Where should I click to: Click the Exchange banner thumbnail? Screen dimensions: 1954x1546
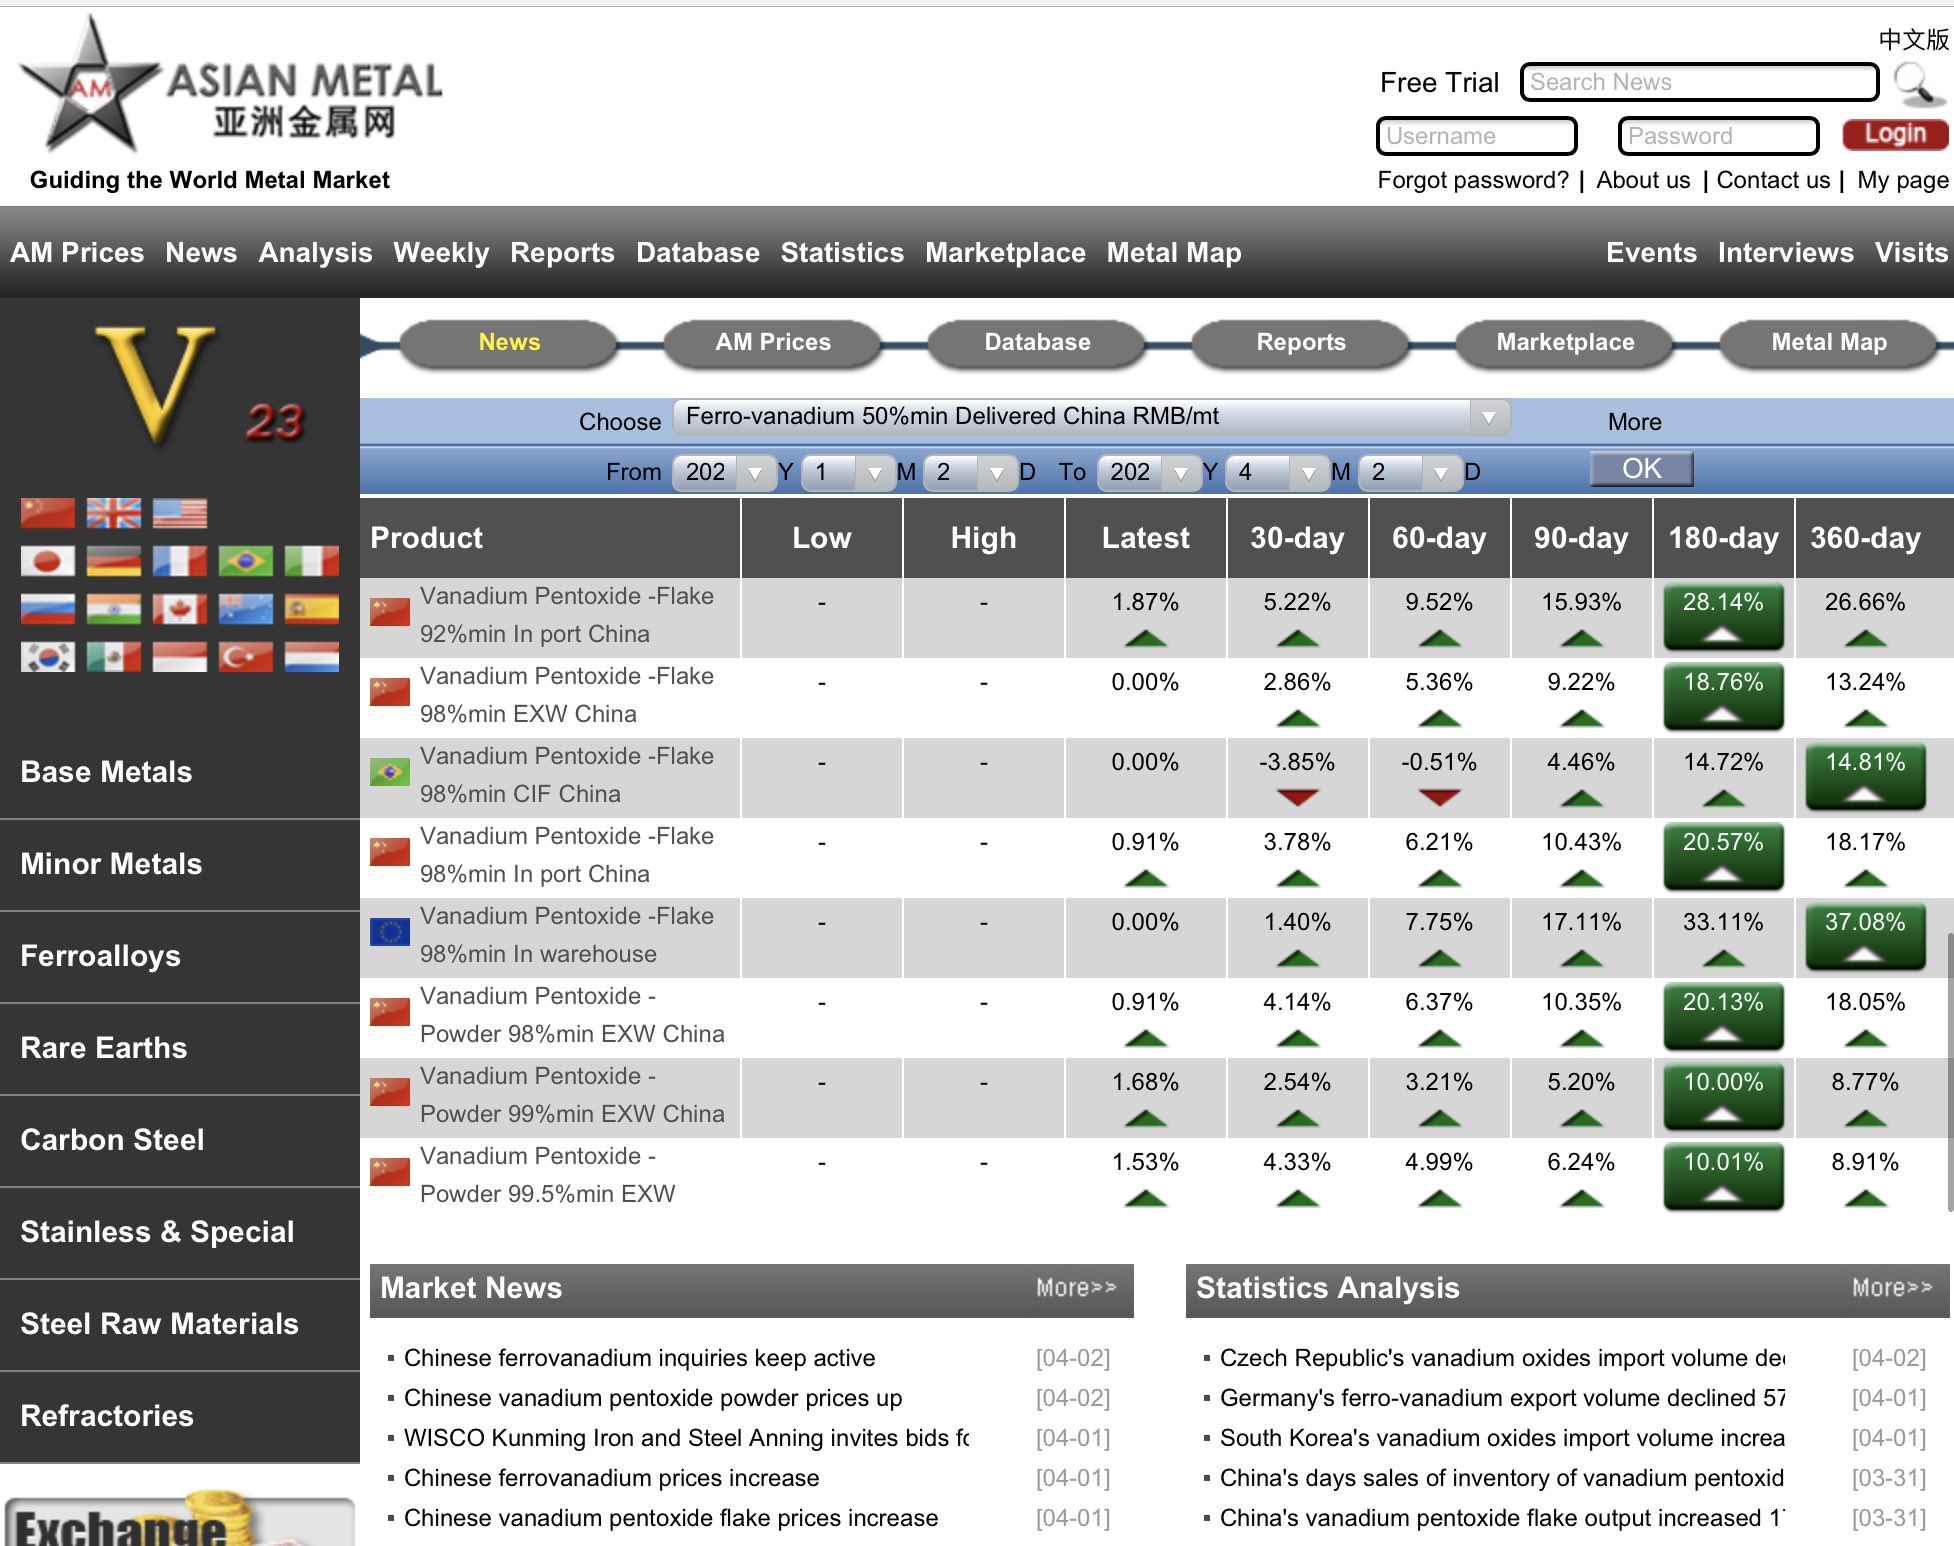180,1520
